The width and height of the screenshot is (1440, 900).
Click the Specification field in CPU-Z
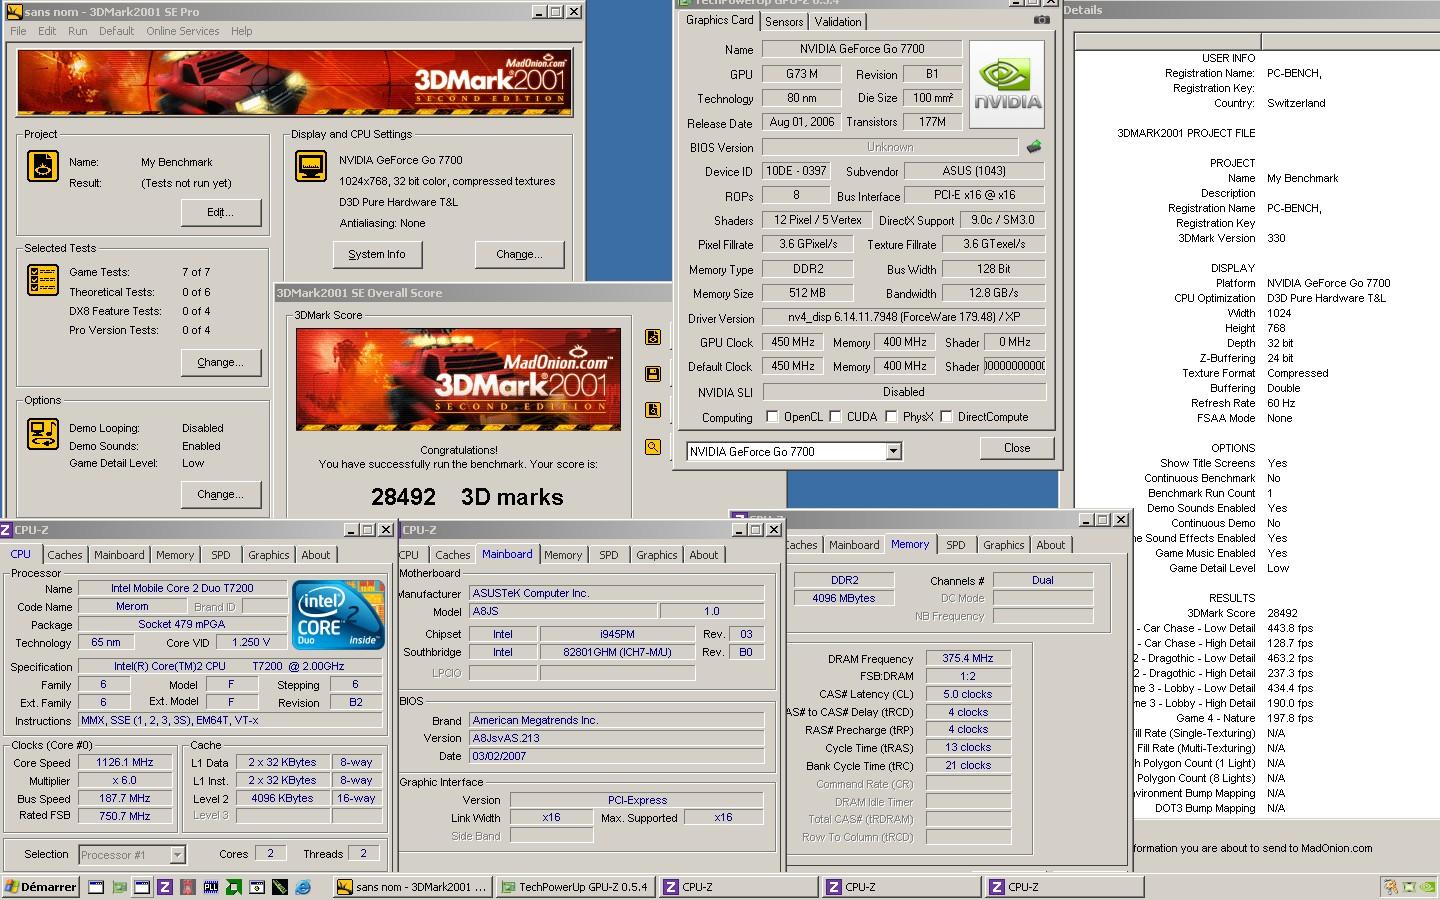(x=230, y=666)
